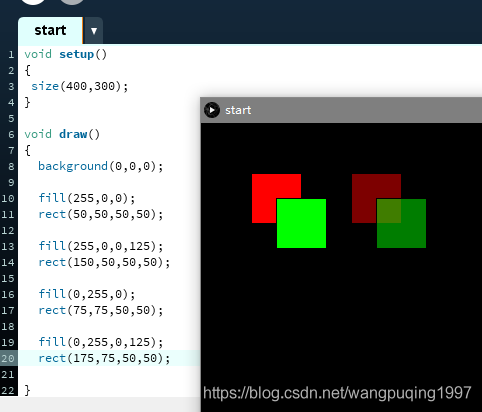Place cursor on 'void setup()' line
The width and height of the screenshot is (482, 412).
point(66,54)
